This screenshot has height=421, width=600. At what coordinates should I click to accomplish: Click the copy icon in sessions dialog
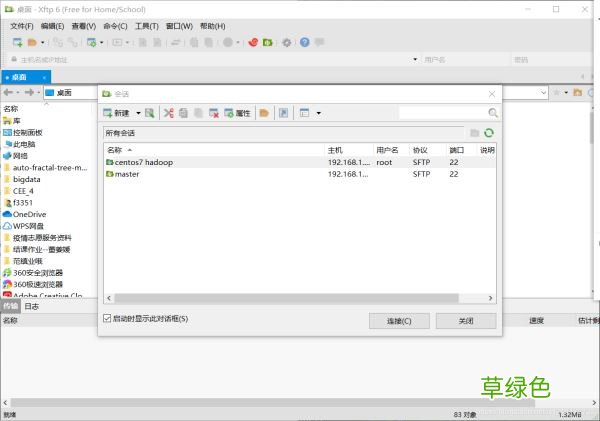tap(183, 113)
